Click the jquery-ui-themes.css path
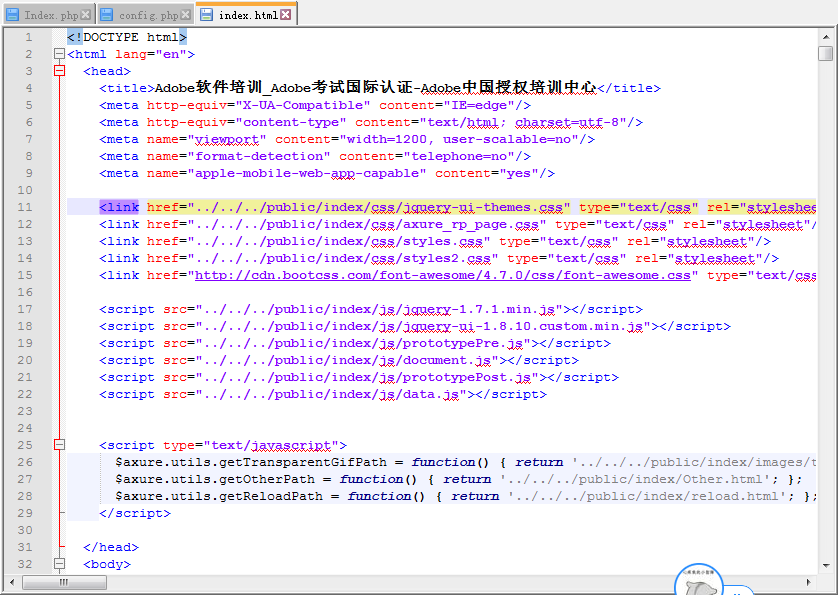The image size is (838, 595). pos(378,207)
